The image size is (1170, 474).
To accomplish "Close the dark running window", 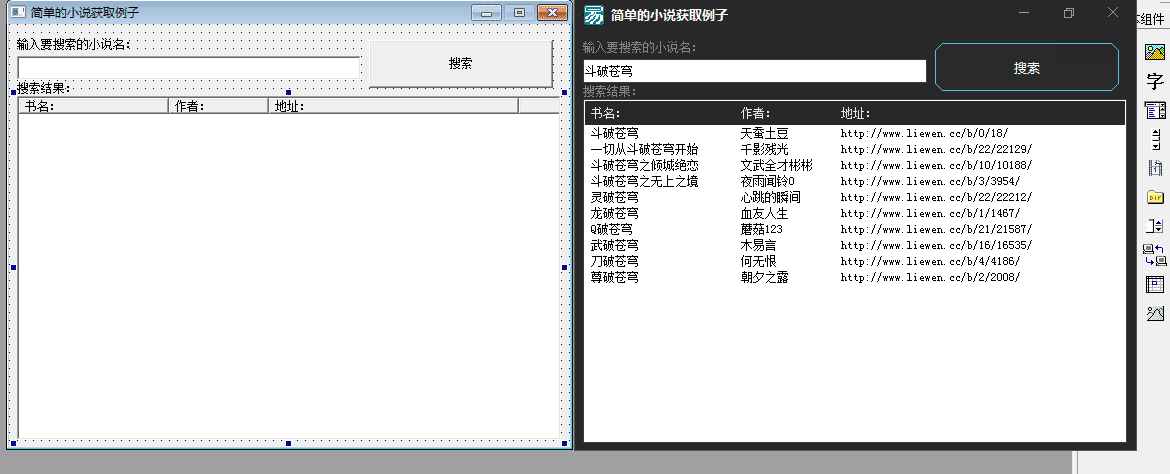I will tap(1113, 13).
